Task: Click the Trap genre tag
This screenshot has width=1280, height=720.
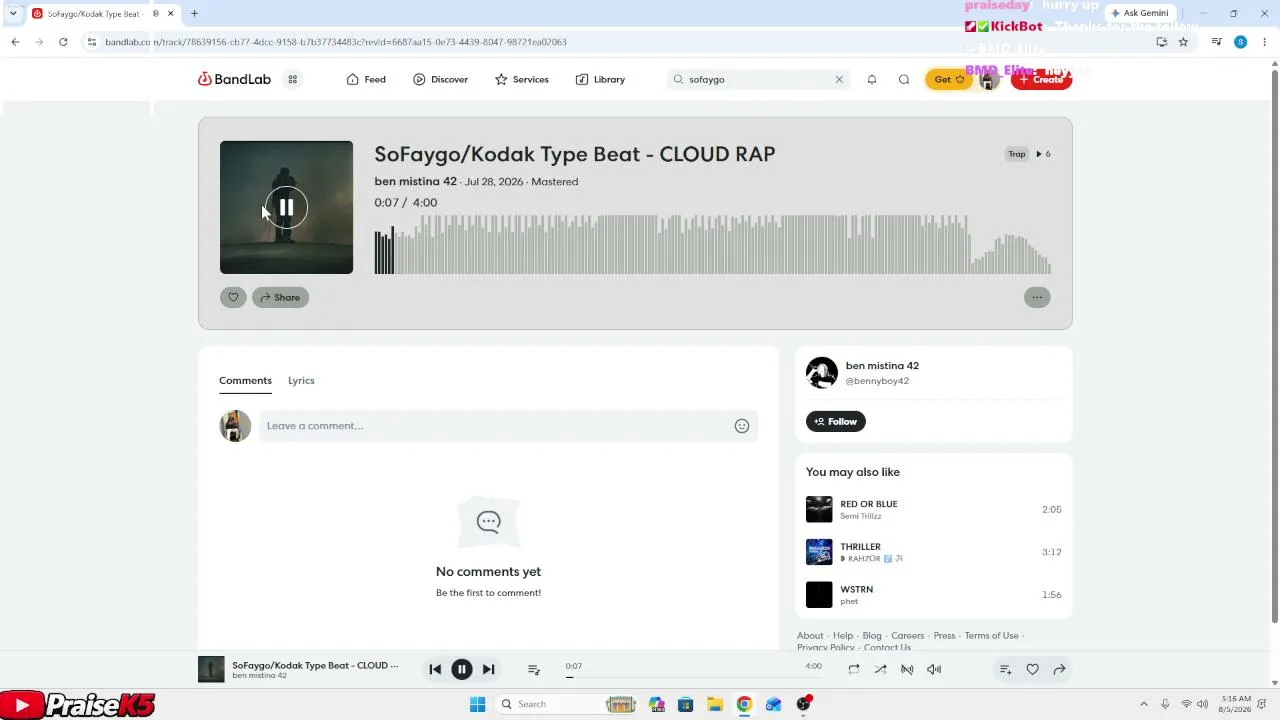Action: [x=1017, y=154]
